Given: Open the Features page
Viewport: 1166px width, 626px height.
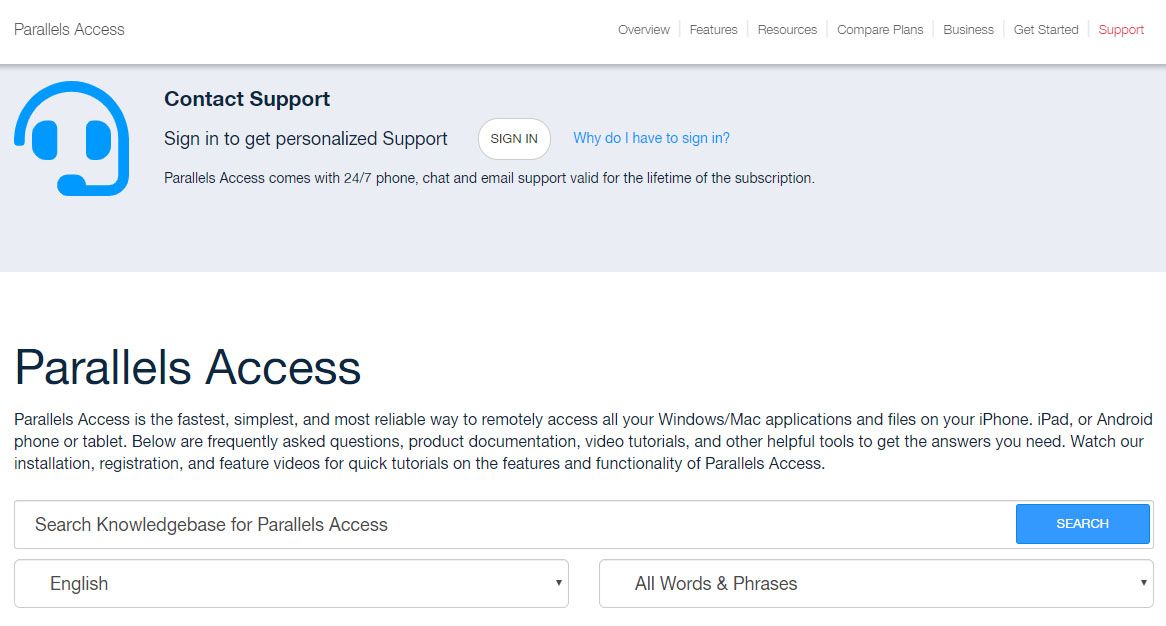Looking at the screenshot, I should (x=713, y=29).
